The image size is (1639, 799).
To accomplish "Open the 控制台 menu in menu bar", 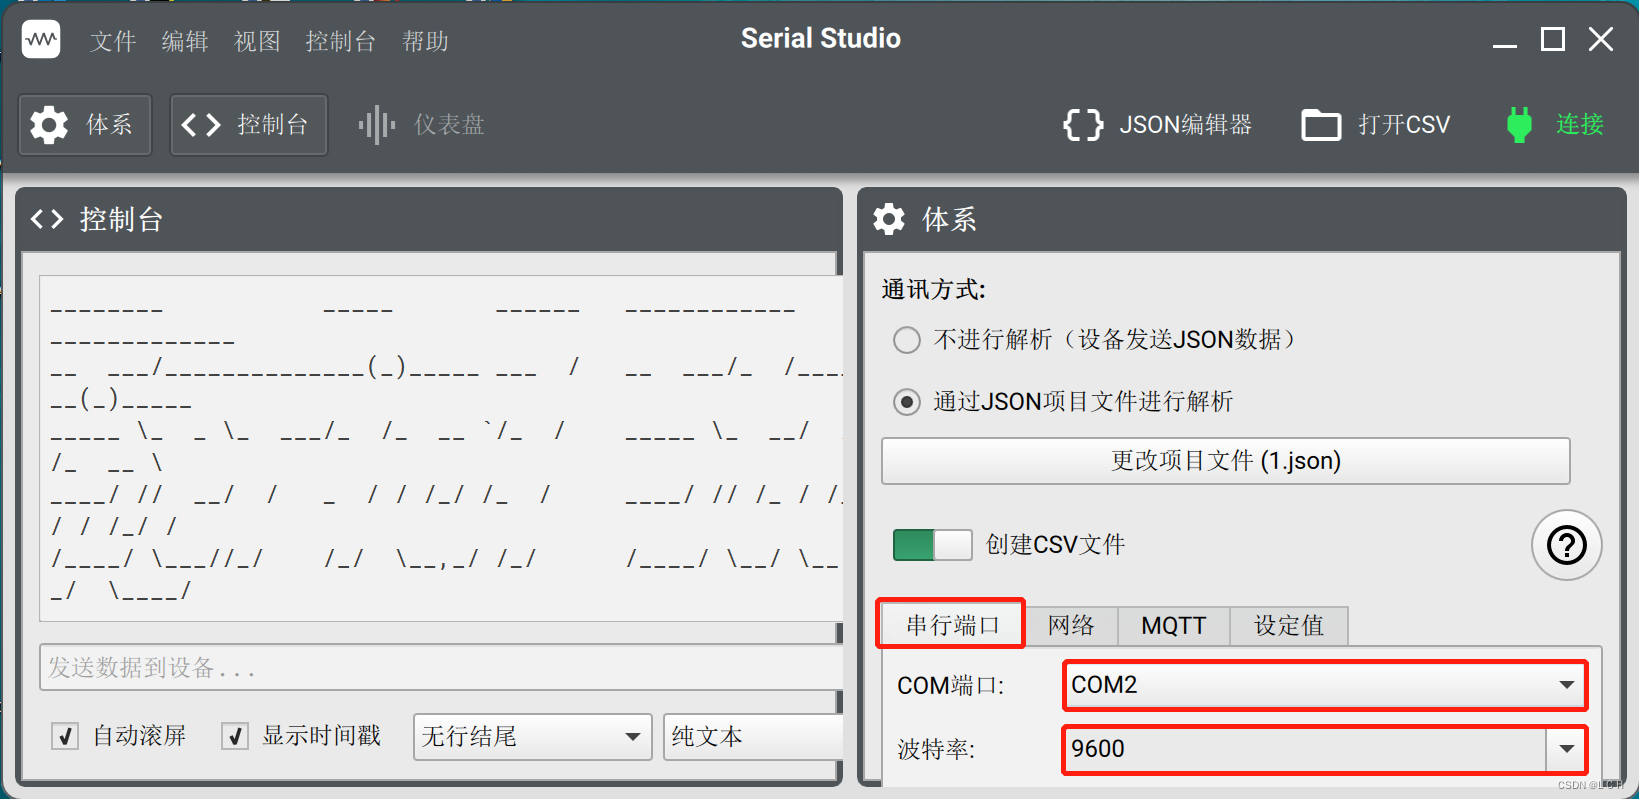I will tap(341, 41).
